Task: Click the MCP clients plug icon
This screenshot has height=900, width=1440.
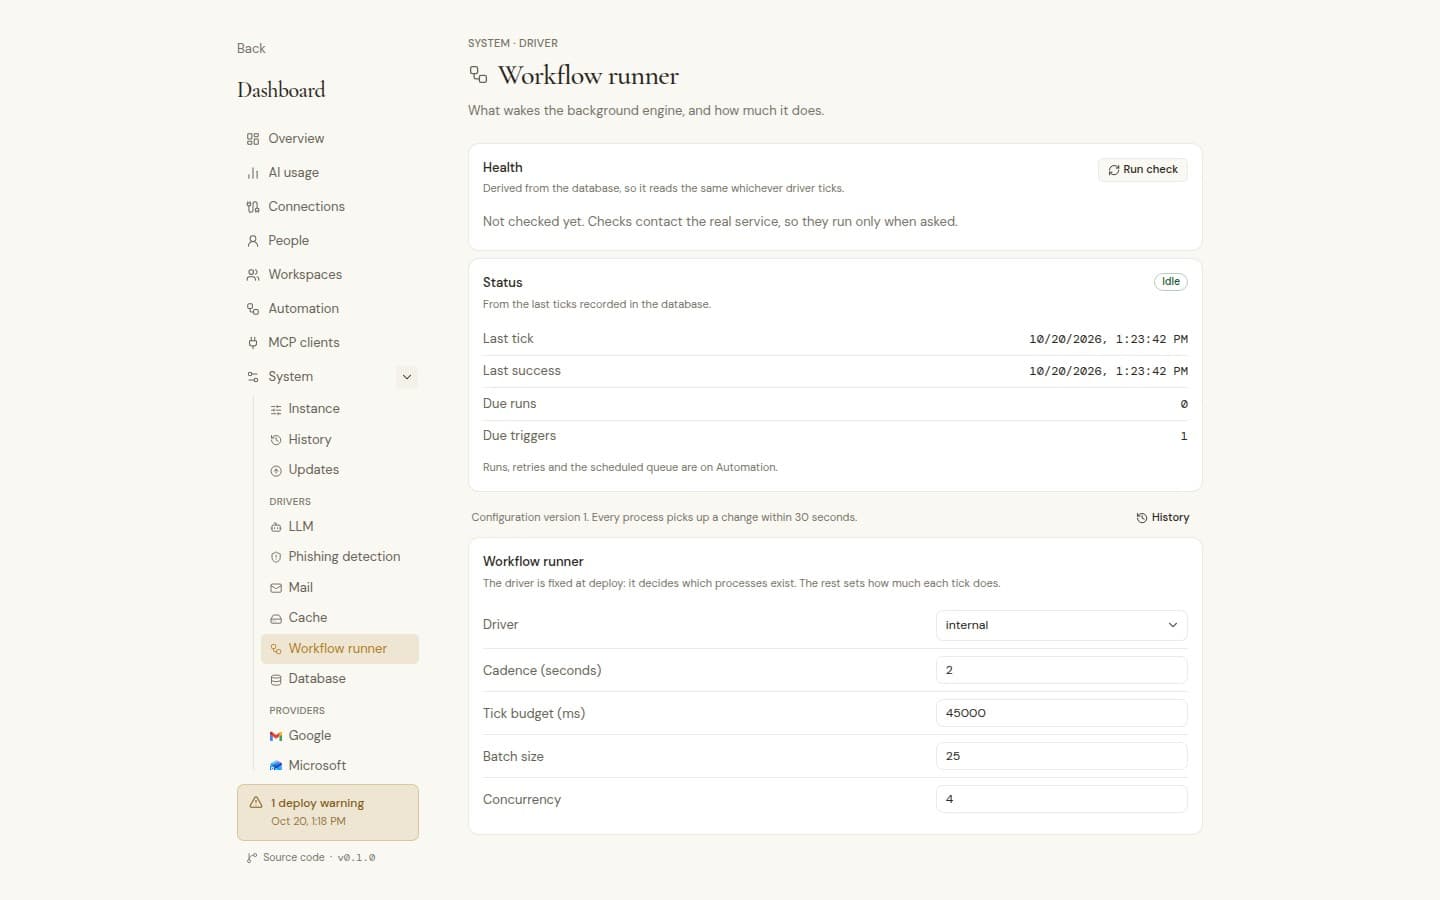Action: (253, 343)
